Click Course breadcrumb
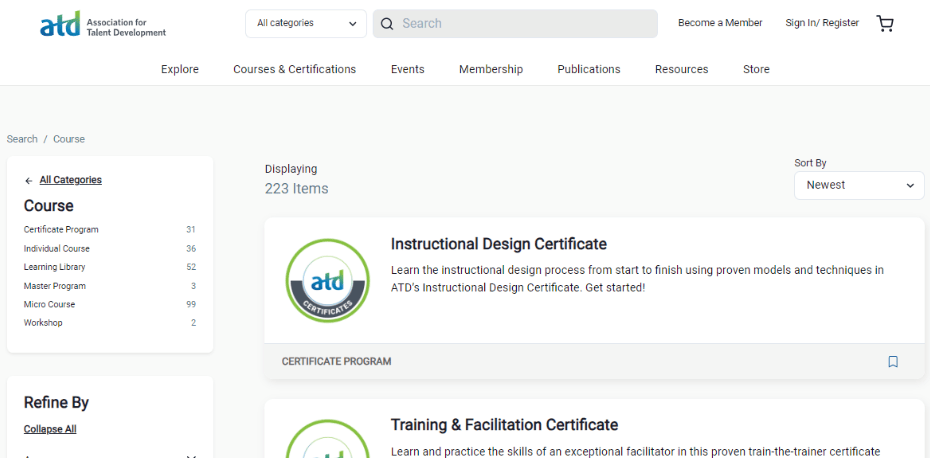The image size is (930, 458). [x=69, y=139]
